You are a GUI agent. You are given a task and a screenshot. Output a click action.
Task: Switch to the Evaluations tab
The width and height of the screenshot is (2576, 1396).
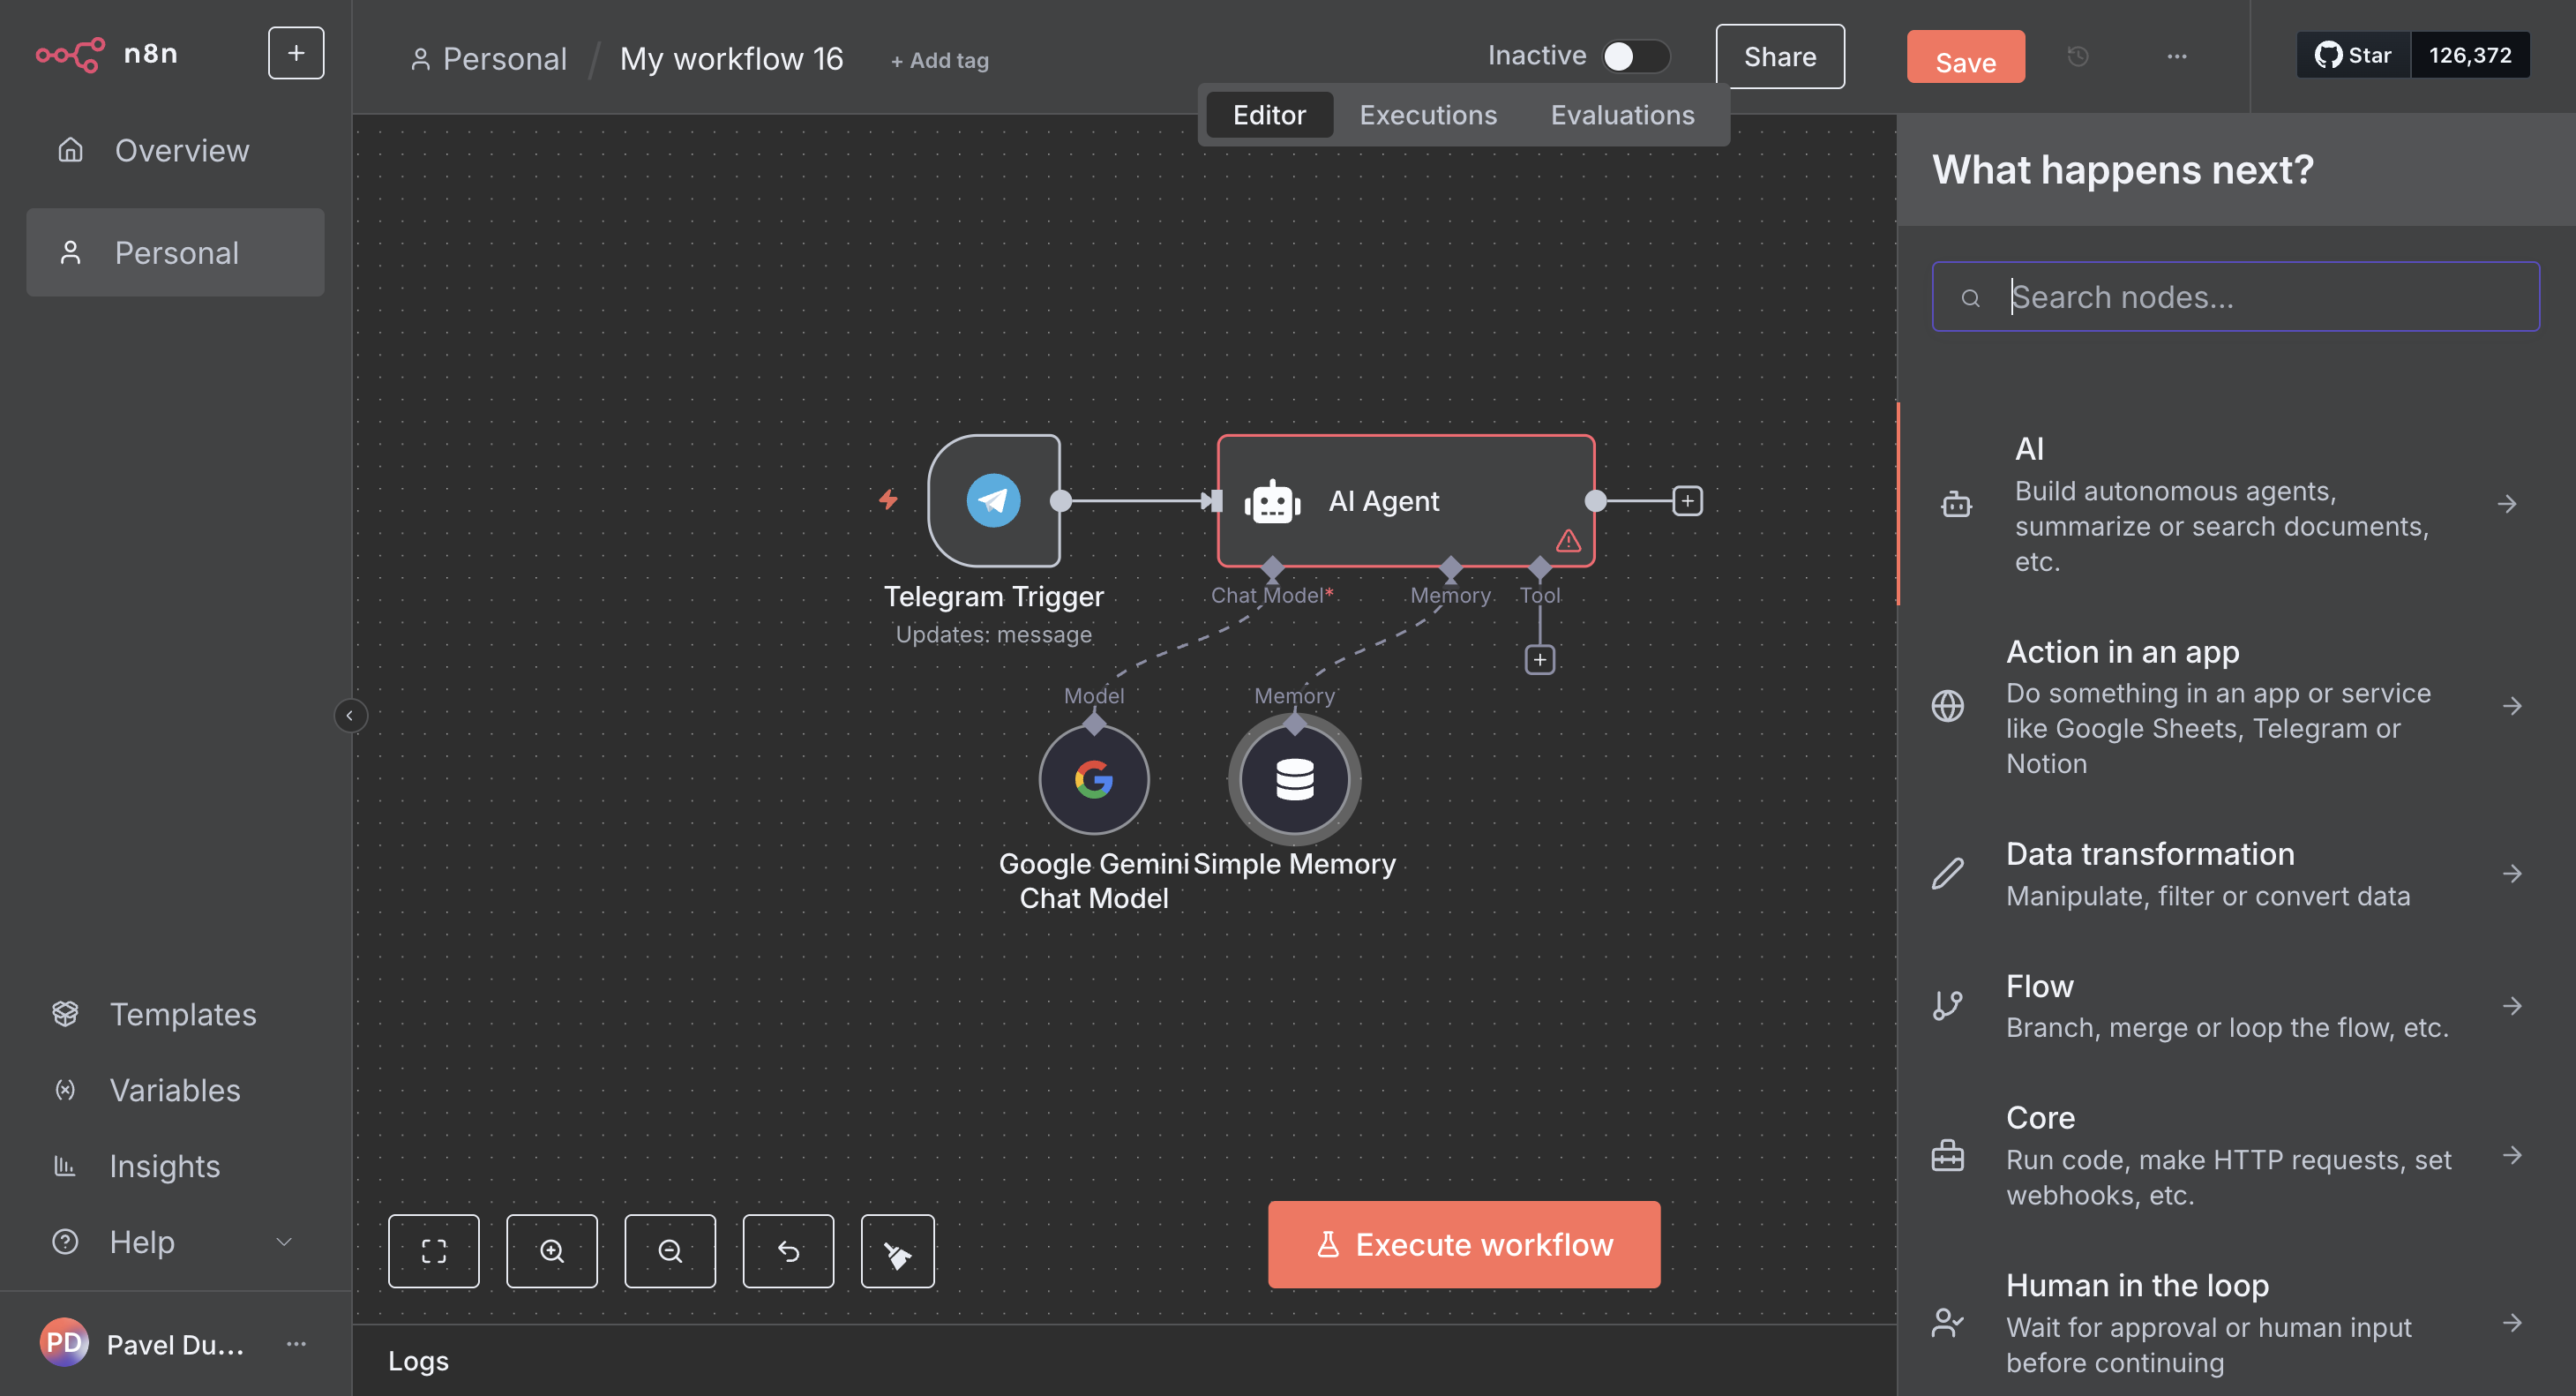1621,115
